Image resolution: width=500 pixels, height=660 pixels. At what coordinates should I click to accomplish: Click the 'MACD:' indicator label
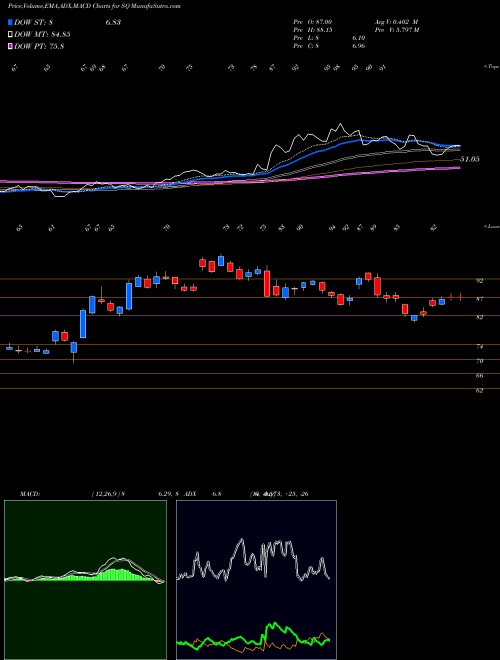click(x=29, y=494)
